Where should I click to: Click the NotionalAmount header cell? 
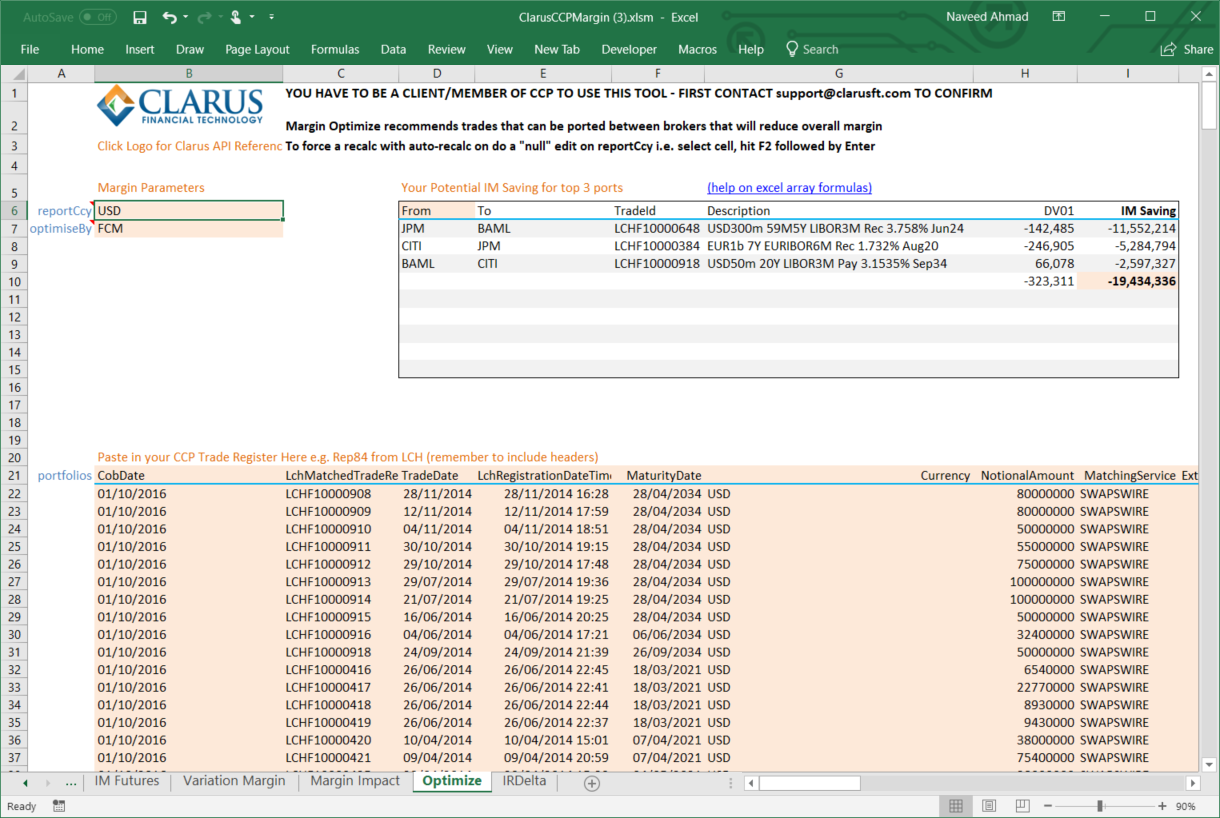point(1027,476)
